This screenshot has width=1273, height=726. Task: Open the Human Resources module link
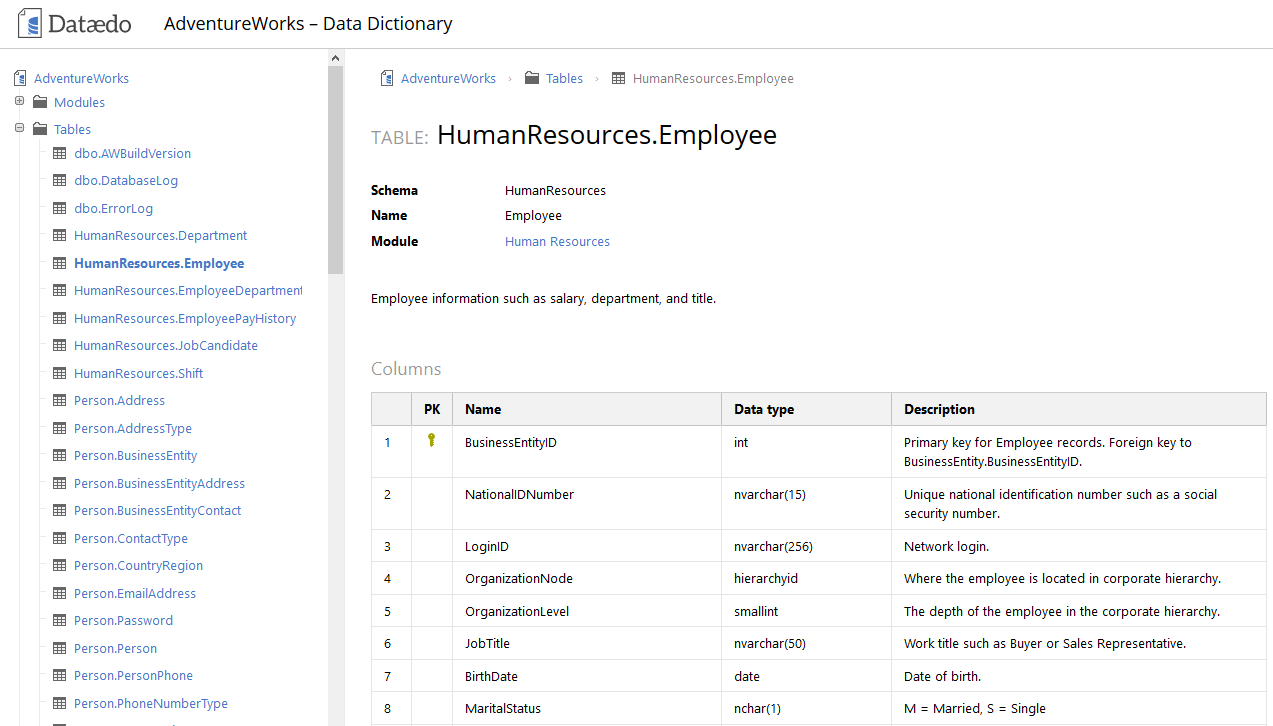point(557,241)
